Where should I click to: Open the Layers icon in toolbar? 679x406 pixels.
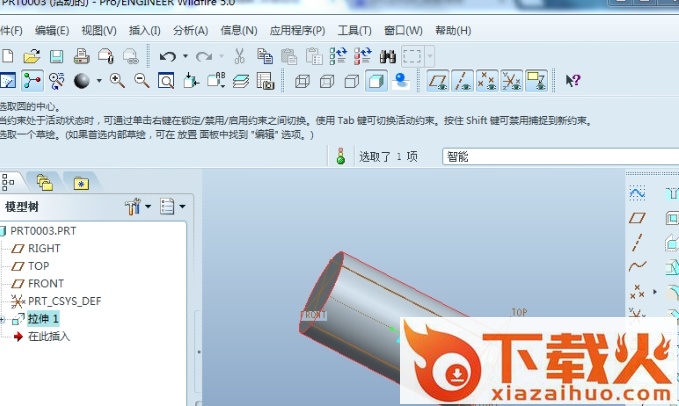pos(241,81)
